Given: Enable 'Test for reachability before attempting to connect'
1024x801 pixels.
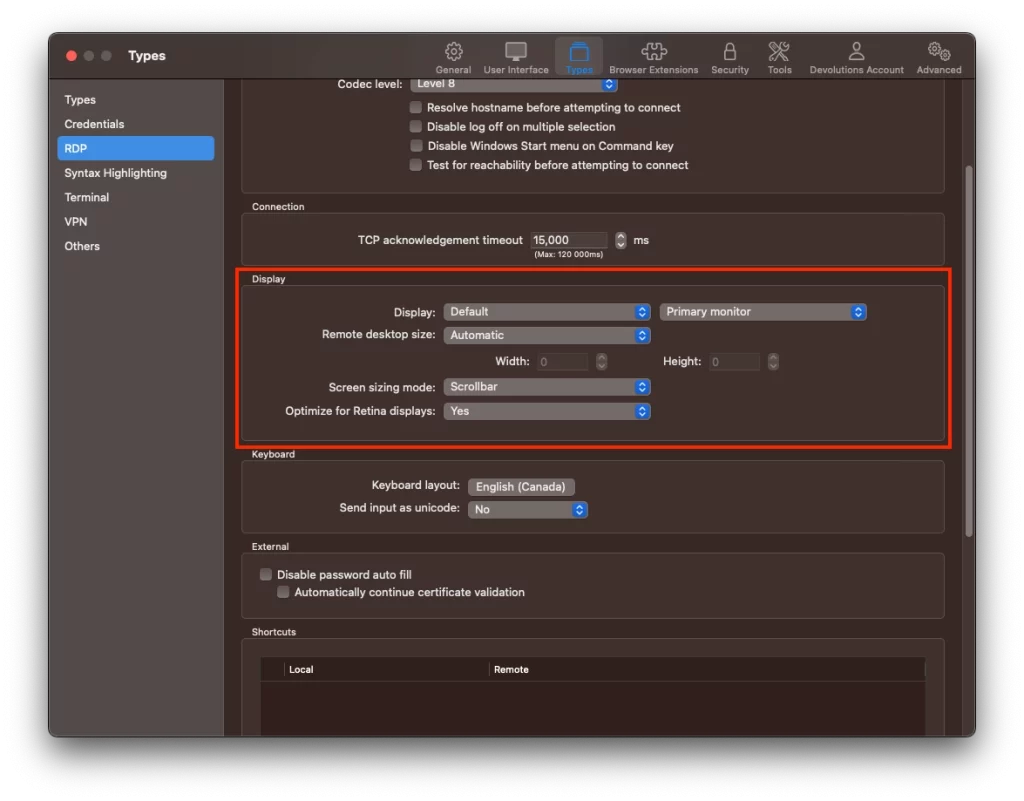Looking at the screenshot, I should [x=415, y=165].
